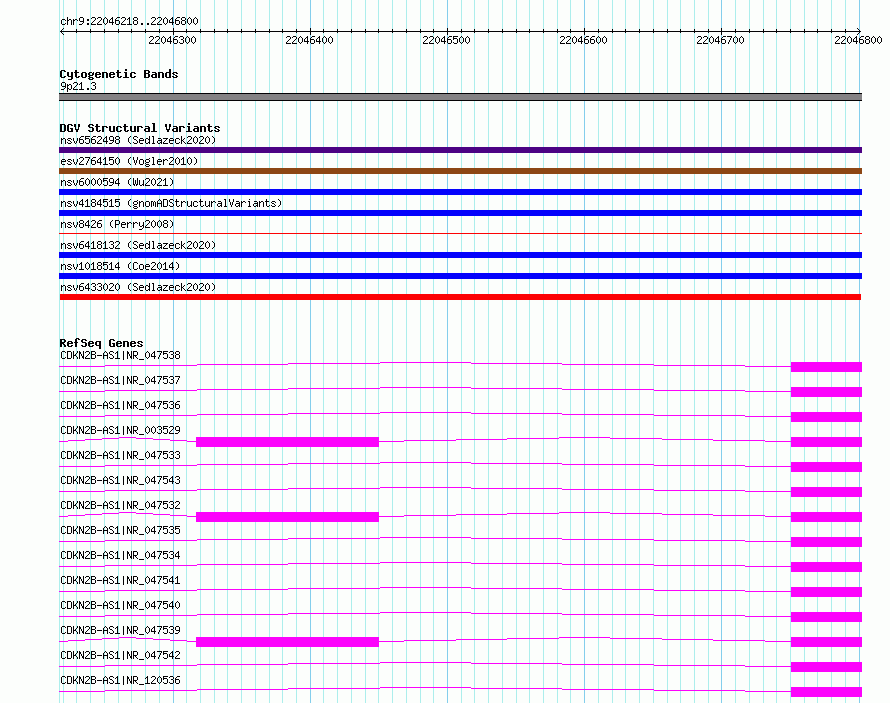The height and width of the screenshot is (703, 890).
Task: Open the nsv4184515 (gnomADStructuralVariants) label
Action: coord(171,203)
